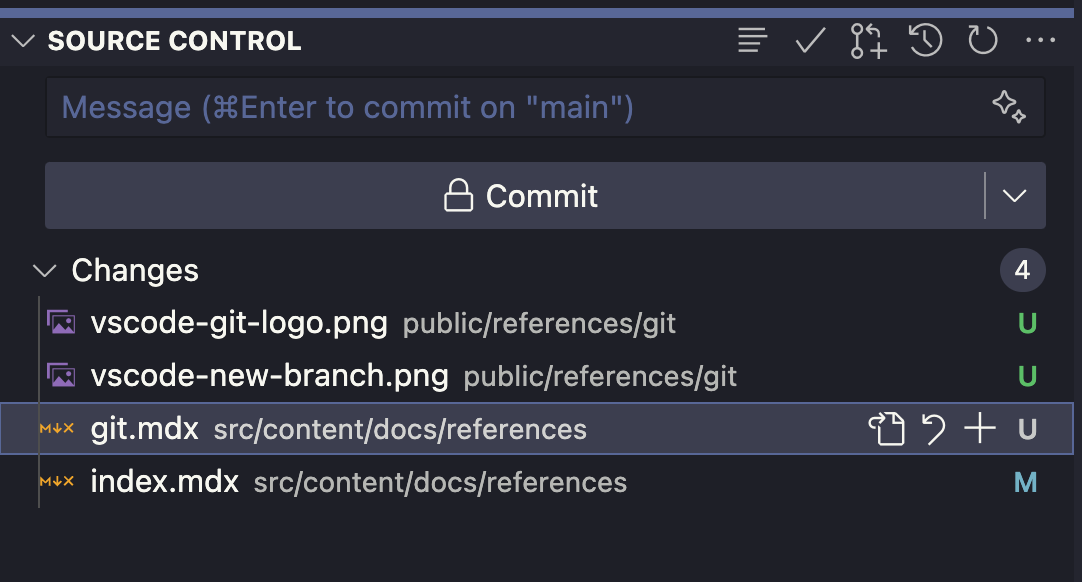Toggle the view mode icon in Source Control
This screenshot has height=582, width=1082.
pyautogui.click(x=752, y=40)
